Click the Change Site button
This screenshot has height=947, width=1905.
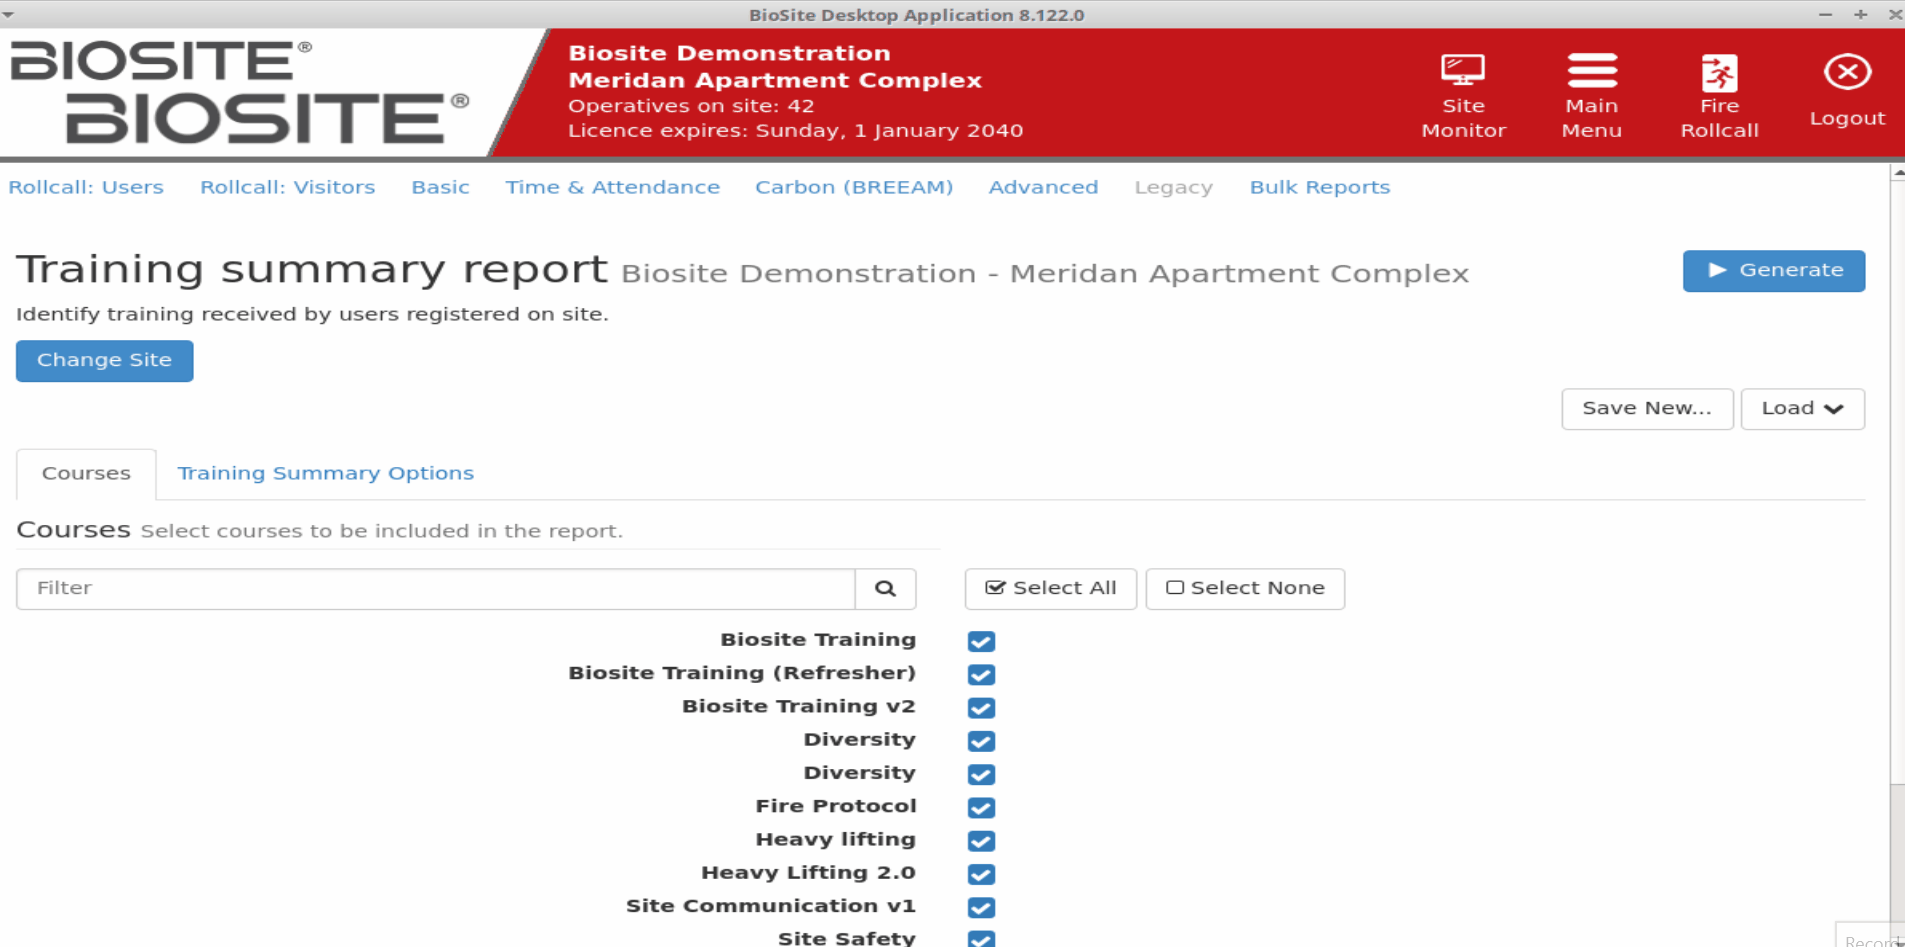[x=104, y=361]
